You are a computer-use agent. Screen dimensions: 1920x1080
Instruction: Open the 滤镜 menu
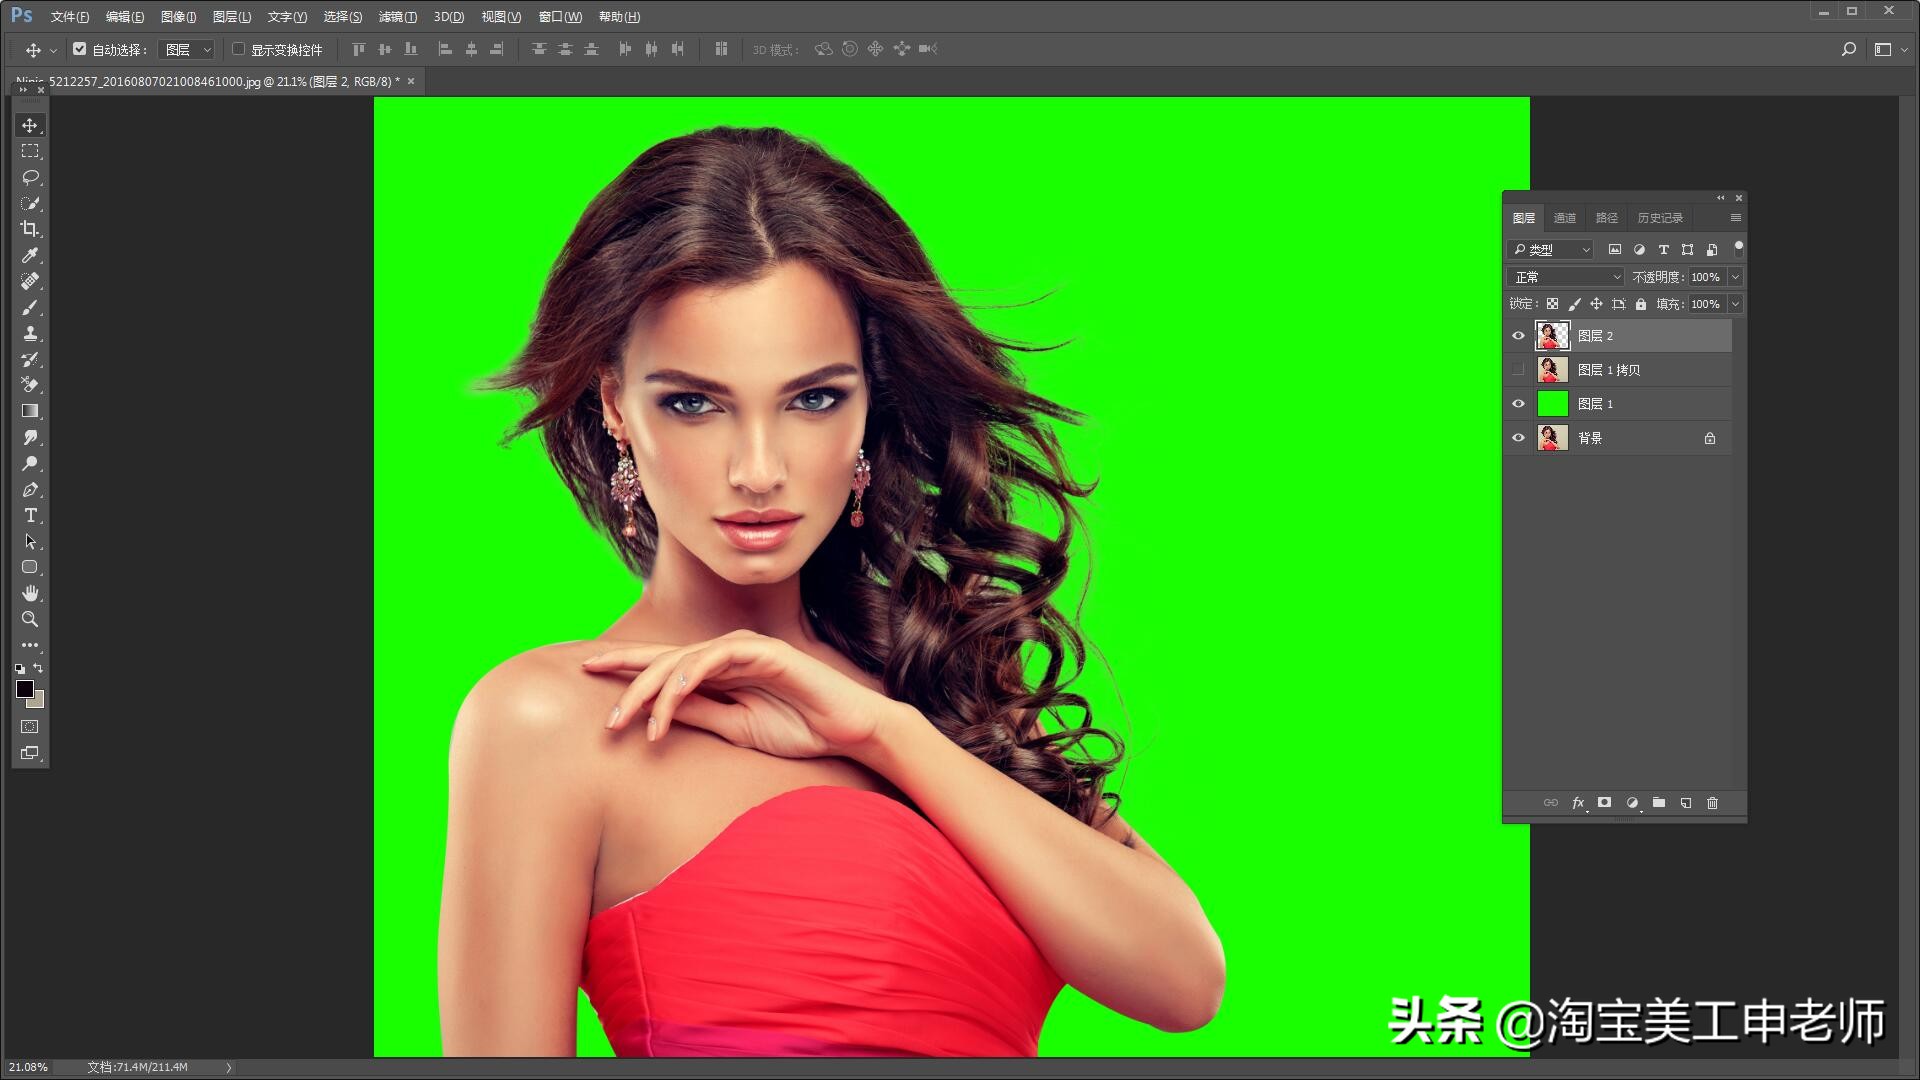click(x=397, y=17)
